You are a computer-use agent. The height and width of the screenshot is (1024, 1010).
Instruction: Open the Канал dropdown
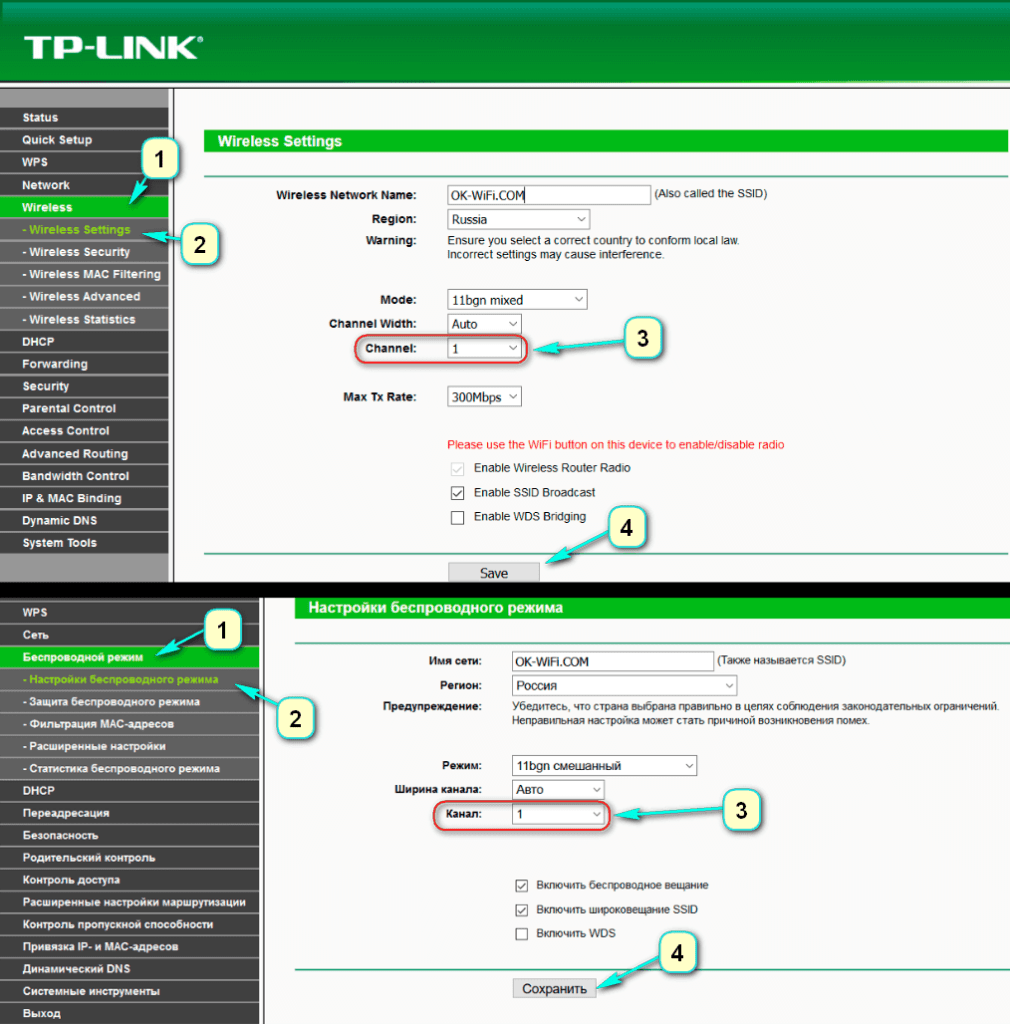tap(558, 815)
